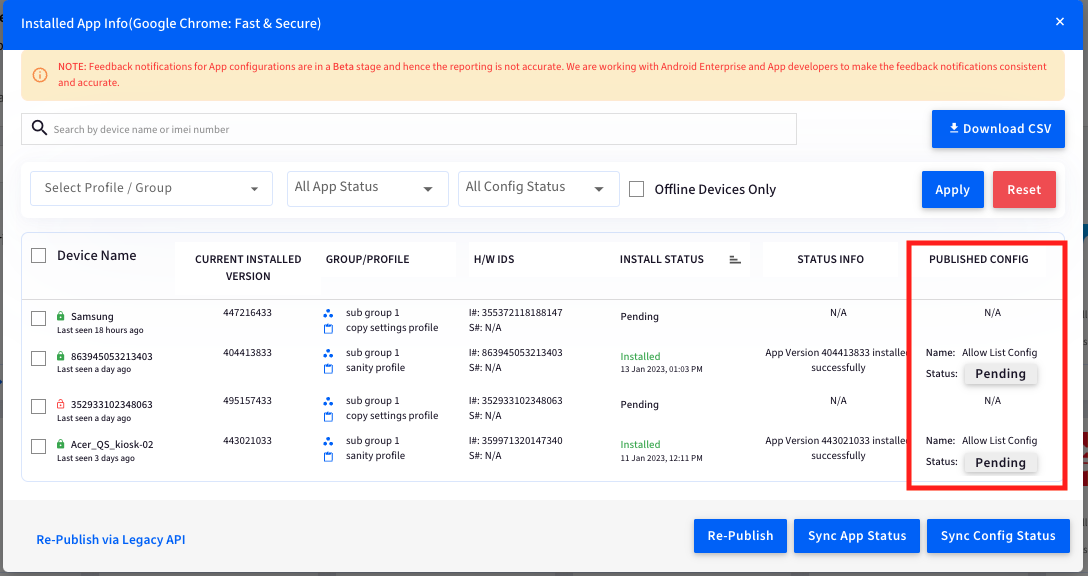
Task: Click Installed status dated 11 Jan 2023
Action: click(640, 444)
